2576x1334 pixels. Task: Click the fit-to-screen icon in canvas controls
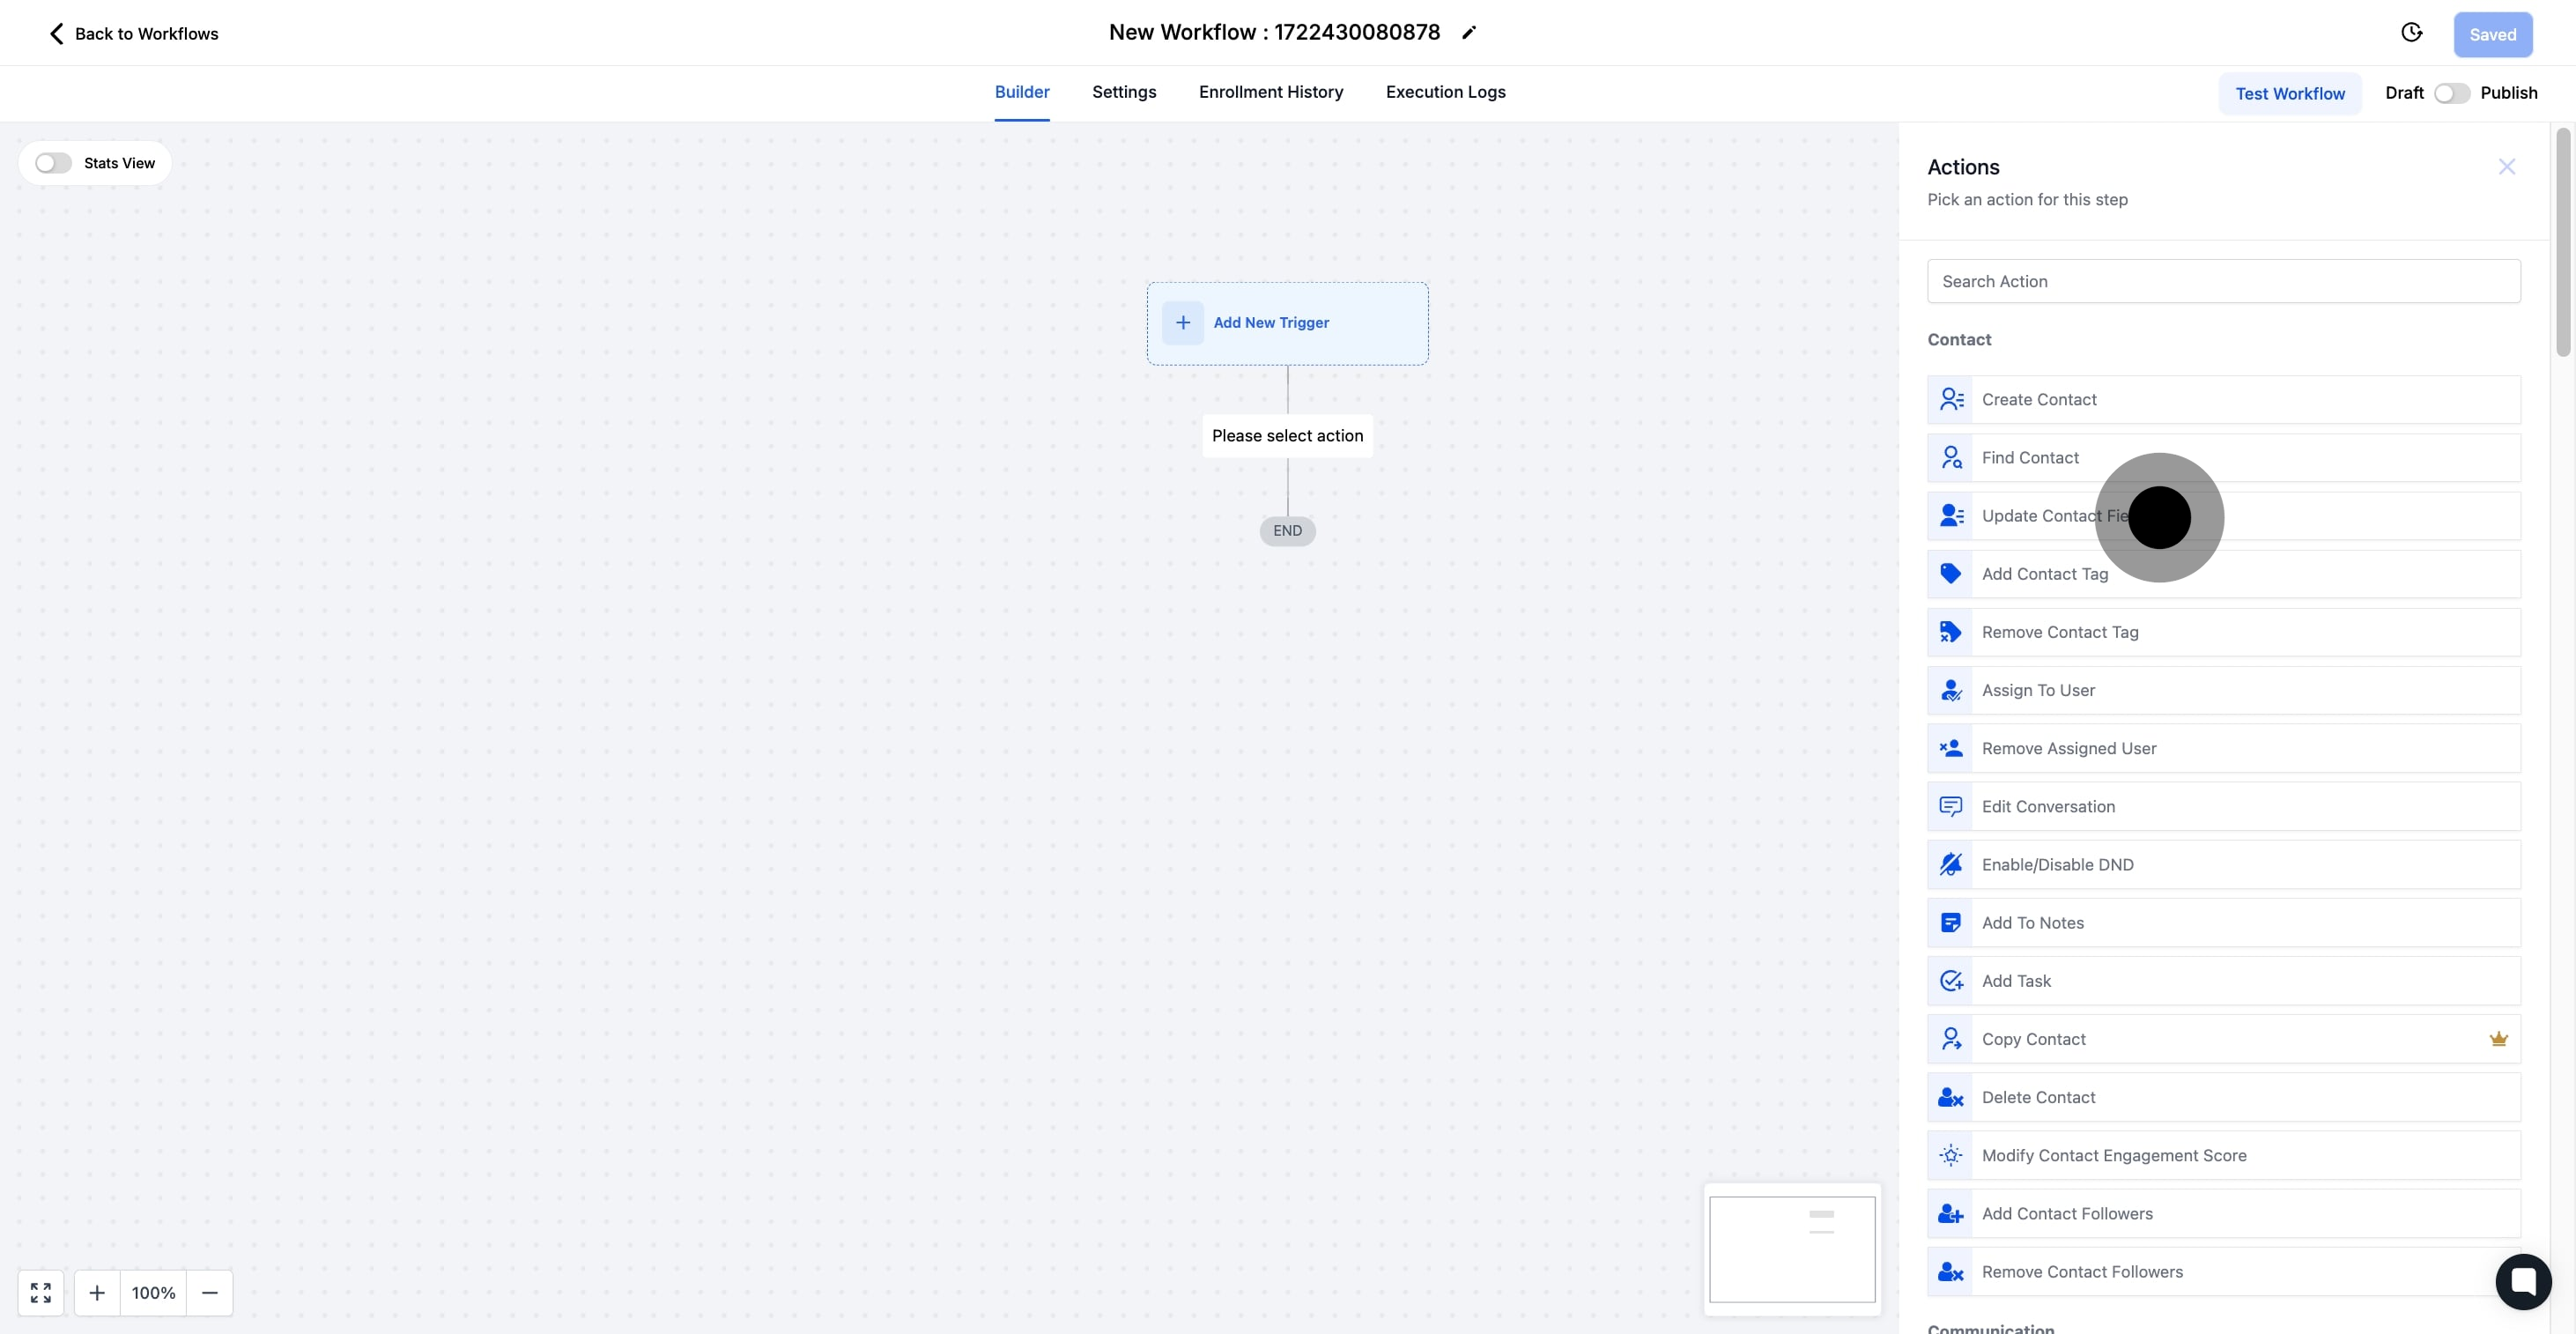point(41,1292)
